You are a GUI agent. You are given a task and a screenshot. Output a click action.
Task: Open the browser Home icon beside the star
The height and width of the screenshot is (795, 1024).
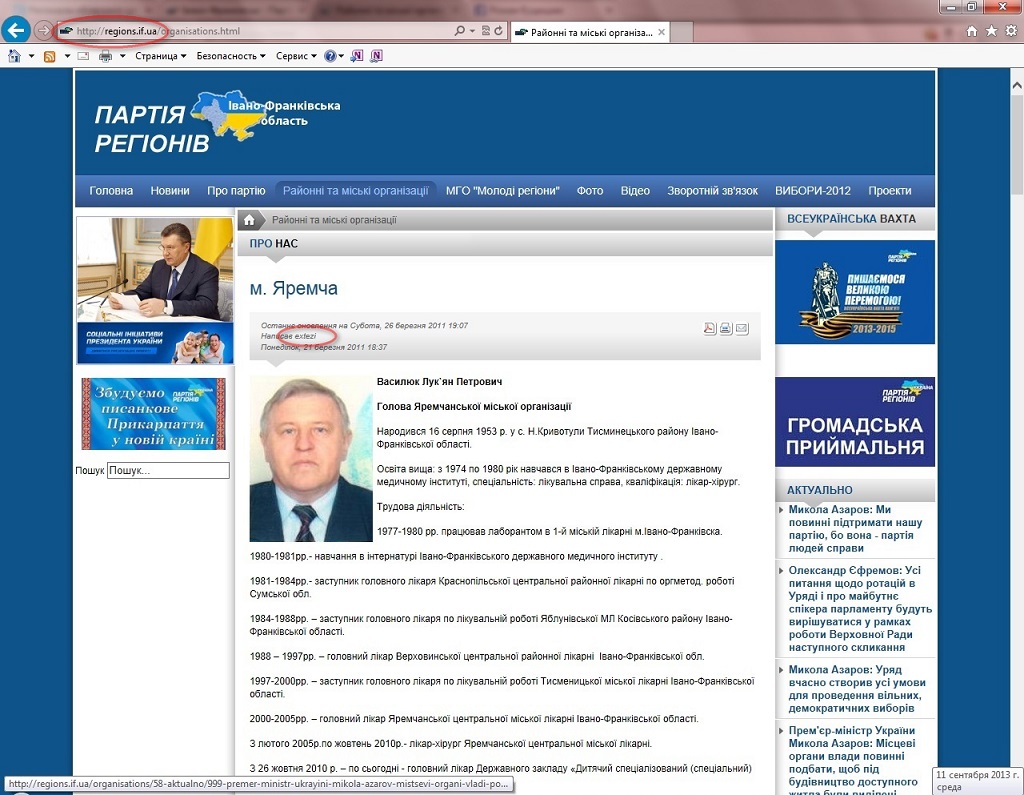click(x=972, y=31)
